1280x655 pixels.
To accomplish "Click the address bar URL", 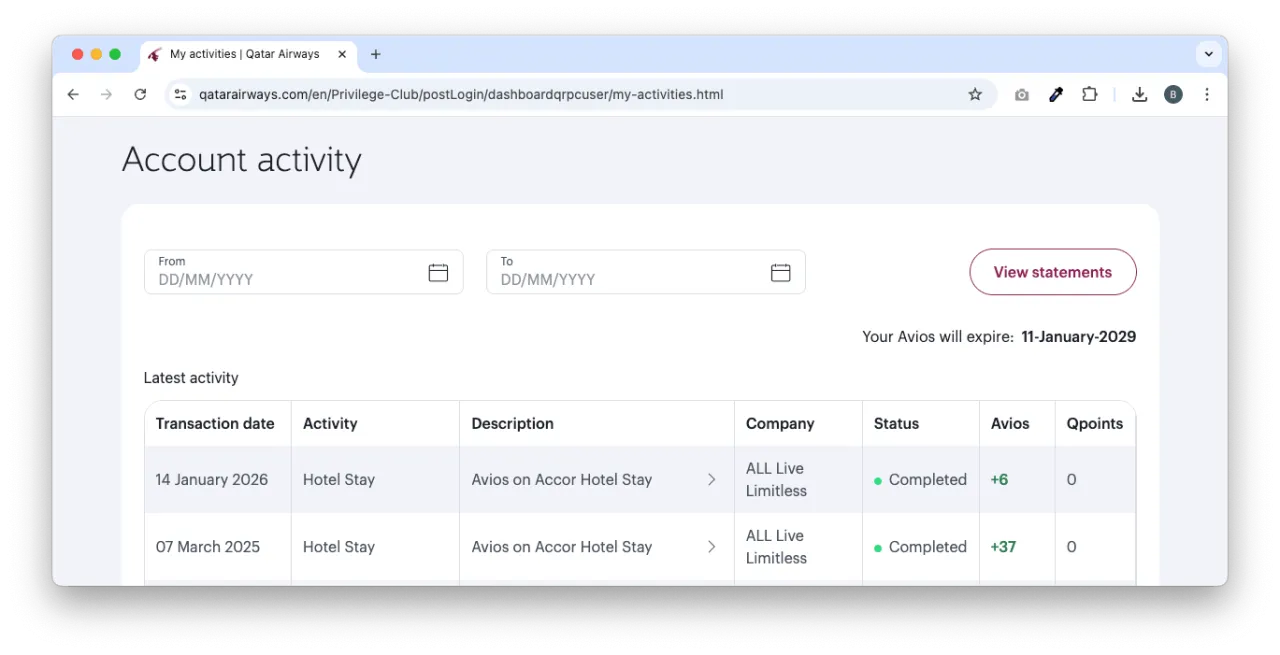I will (461, 95).
